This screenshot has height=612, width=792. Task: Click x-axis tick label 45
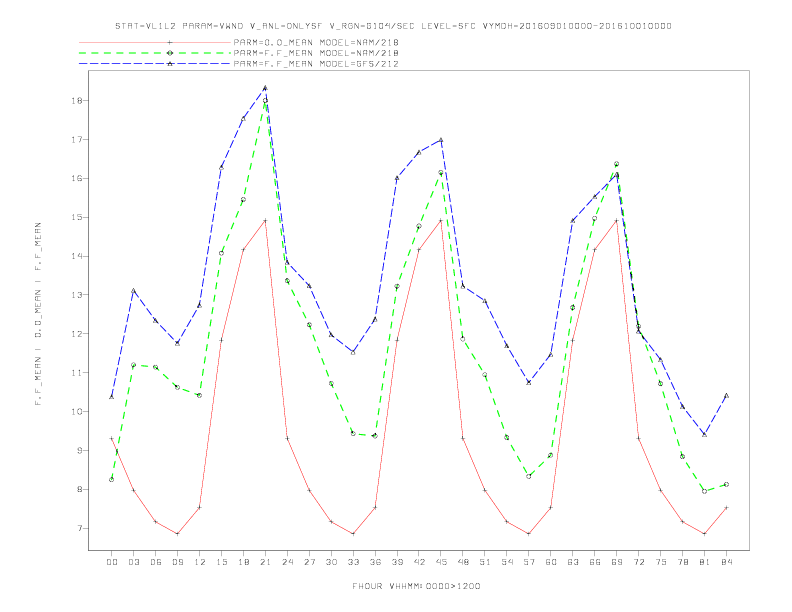(x=441, y=562)
